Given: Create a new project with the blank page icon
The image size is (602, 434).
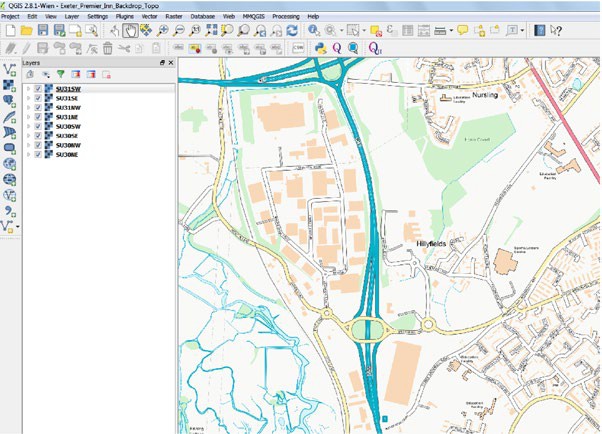Looking at the screenshot, I should 10,30.
